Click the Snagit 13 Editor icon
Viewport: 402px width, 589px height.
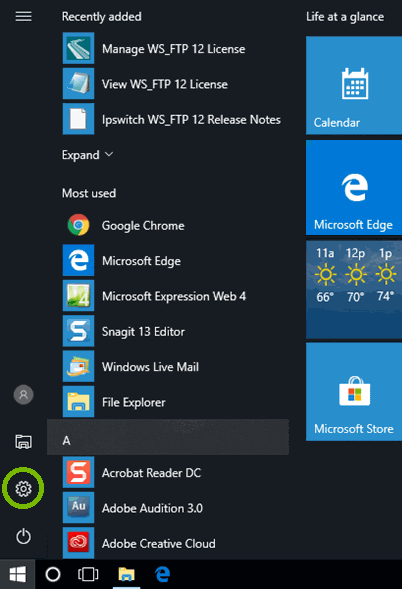coord(78,331)
